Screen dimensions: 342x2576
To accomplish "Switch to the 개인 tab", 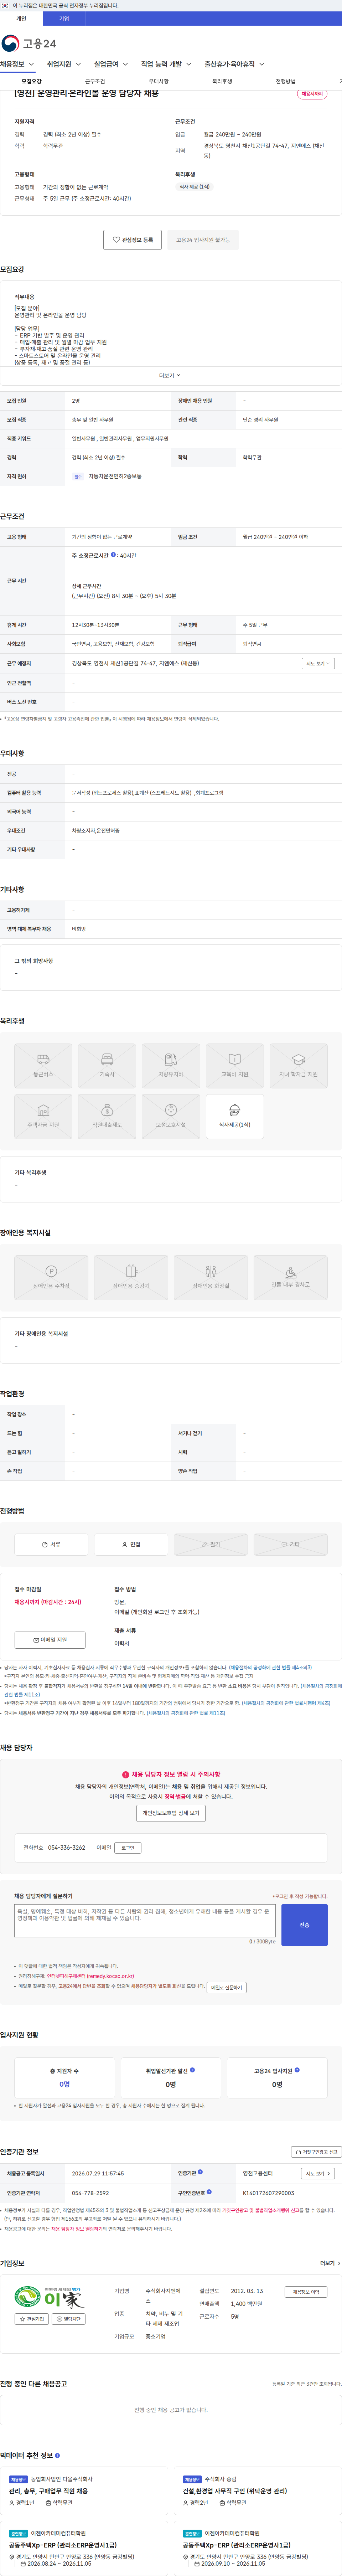I will tap(21, 19).
